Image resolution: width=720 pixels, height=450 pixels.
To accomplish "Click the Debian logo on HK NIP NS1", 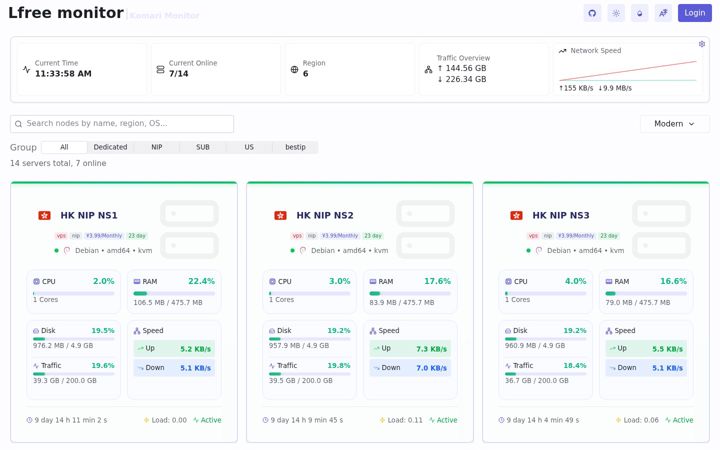I will click(x=67, y=251).
